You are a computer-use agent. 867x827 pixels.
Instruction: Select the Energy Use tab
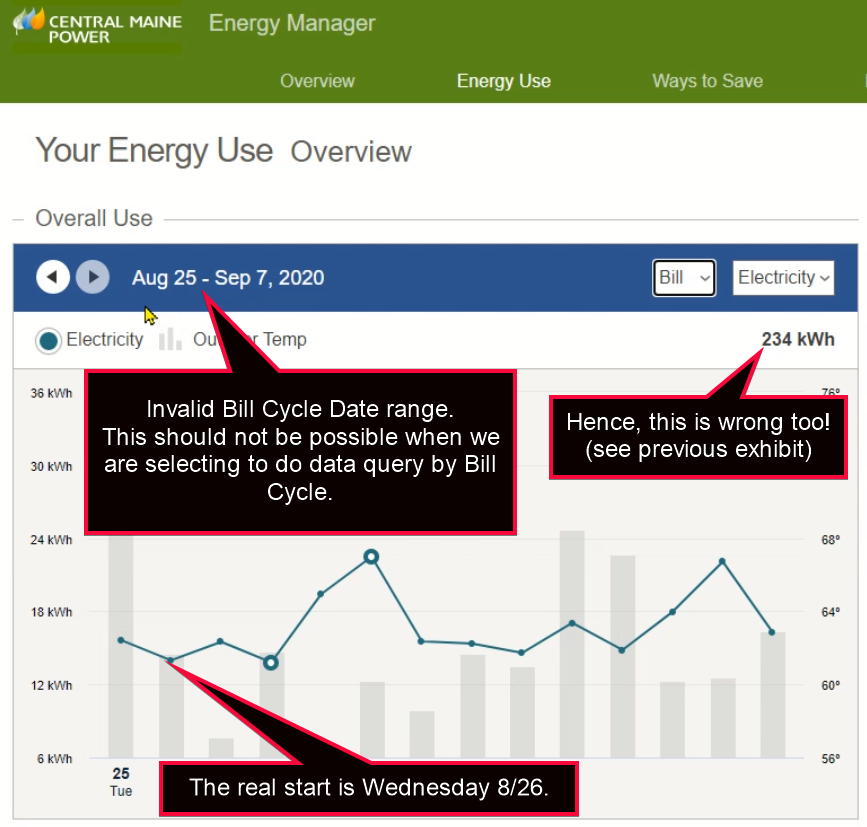pyautogui.click(x=503, y=81)
